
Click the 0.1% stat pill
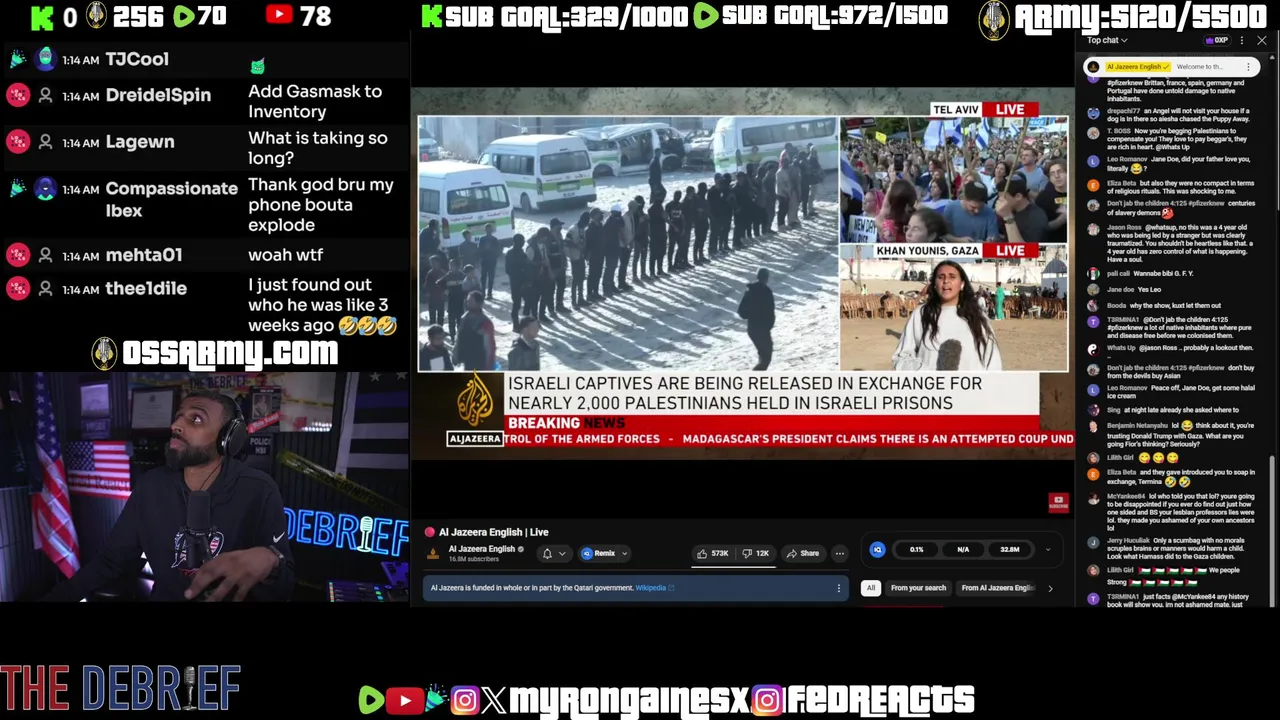(916, 549)
